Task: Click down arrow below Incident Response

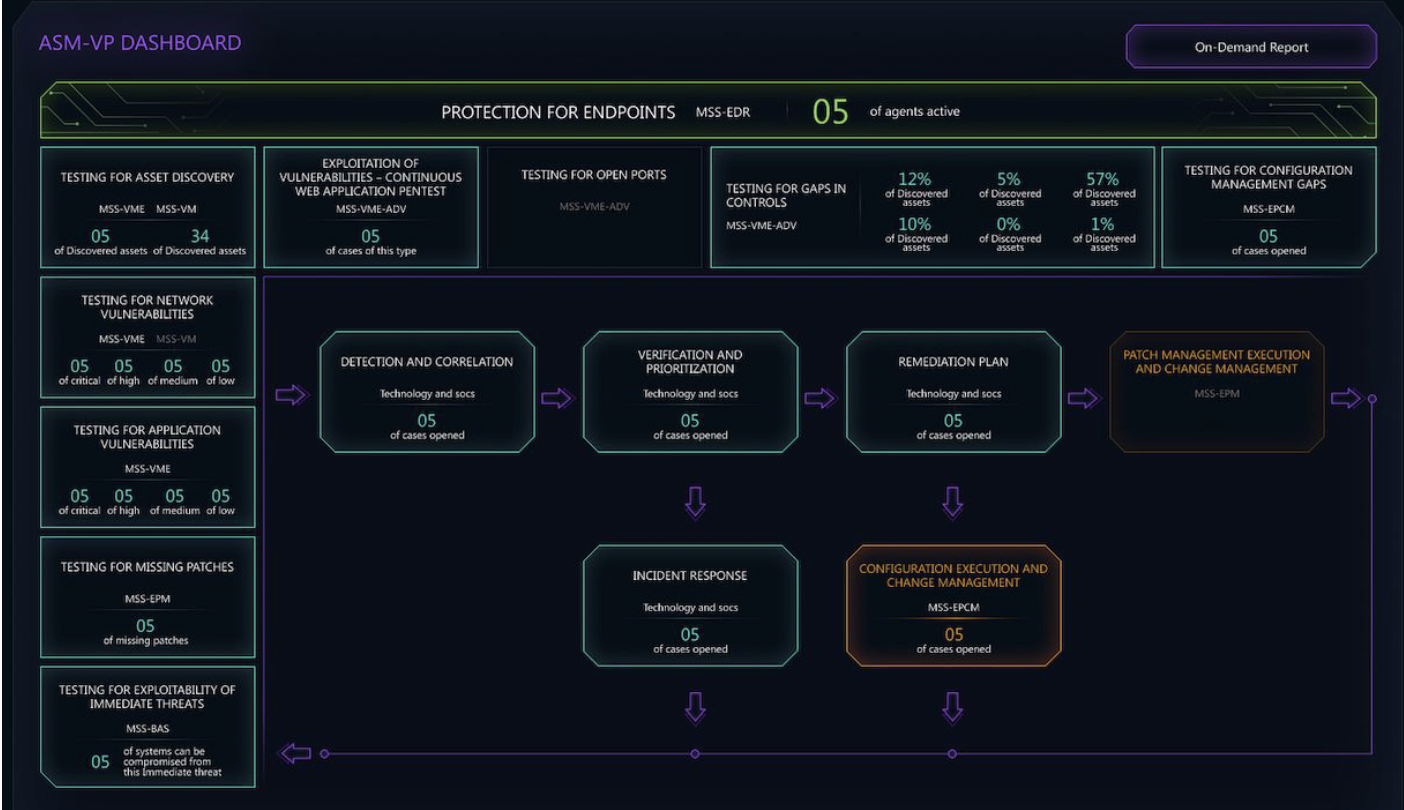Action: pyautogui.click(x=690, y=707)
